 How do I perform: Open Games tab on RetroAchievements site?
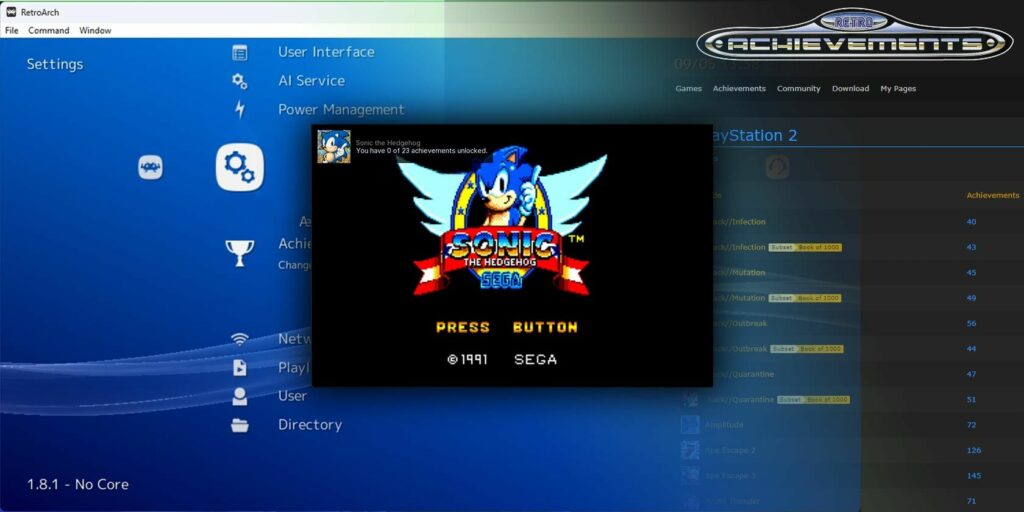point(688,89)
